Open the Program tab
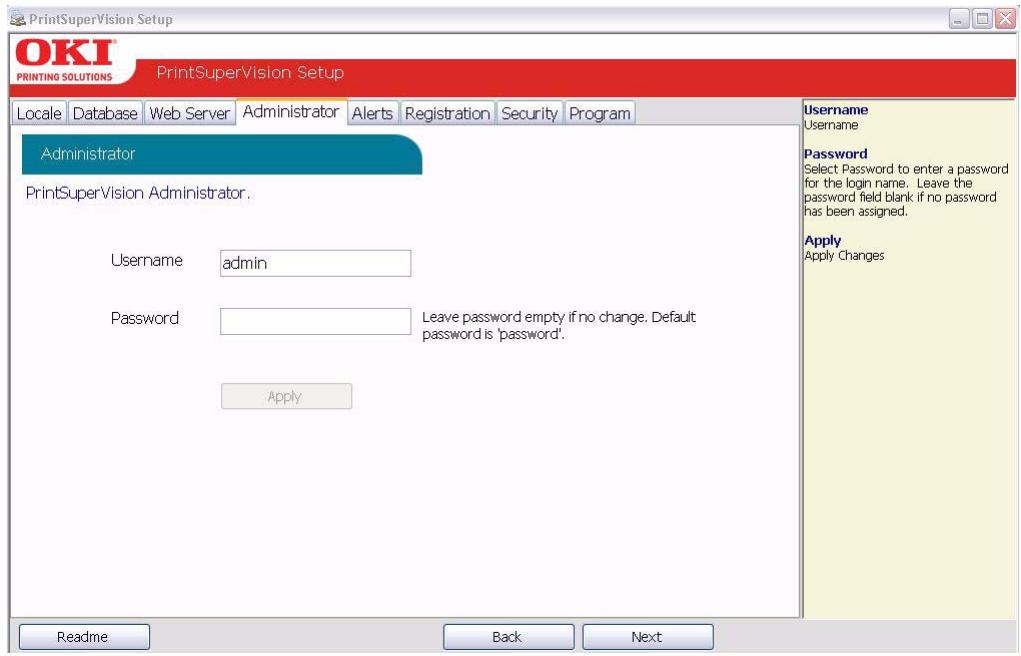1021x656 pixels. [600, 113]
